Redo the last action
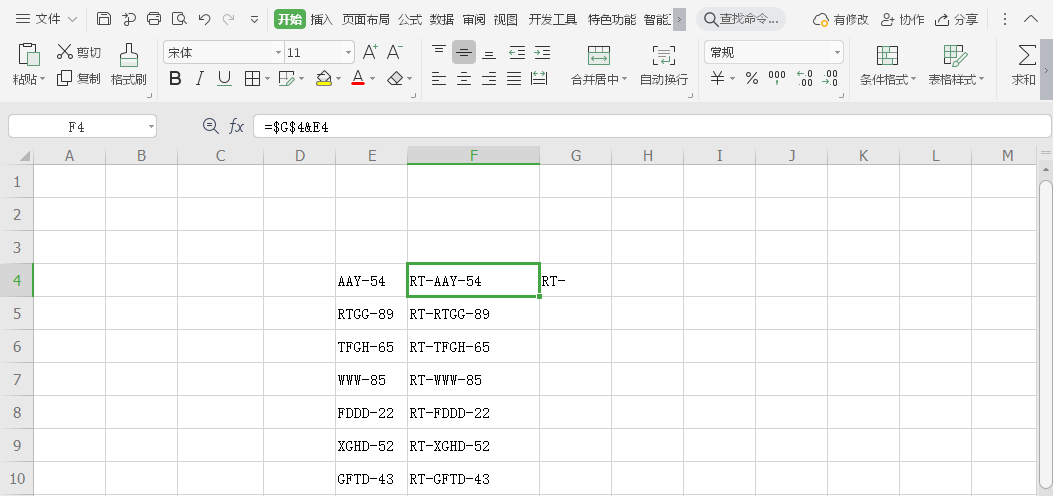 (x=228, y=19)
